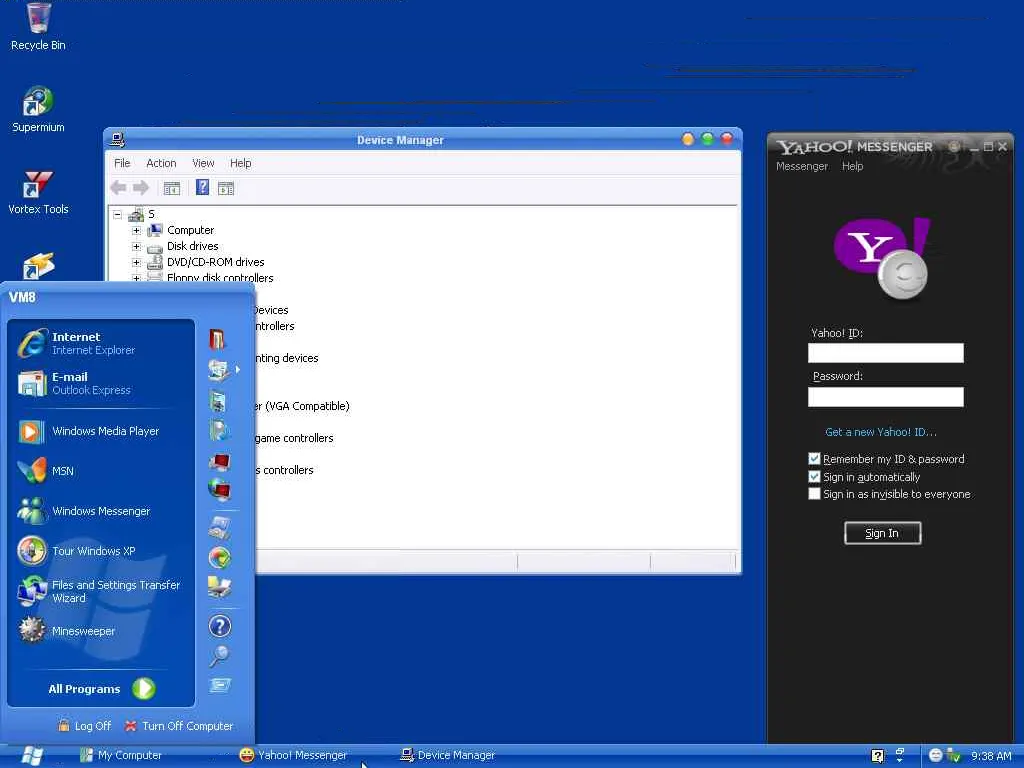The width and height of the screenshot is (1024, 768).
Task: Click the Yahoo! ID input field
Action: 886,353
